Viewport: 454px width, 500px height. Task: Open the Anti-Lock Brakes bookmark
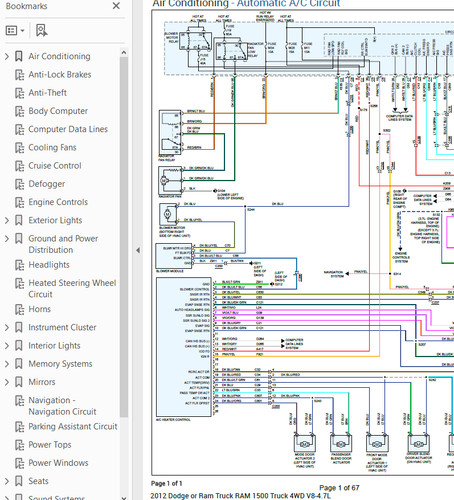pos(60,75)
